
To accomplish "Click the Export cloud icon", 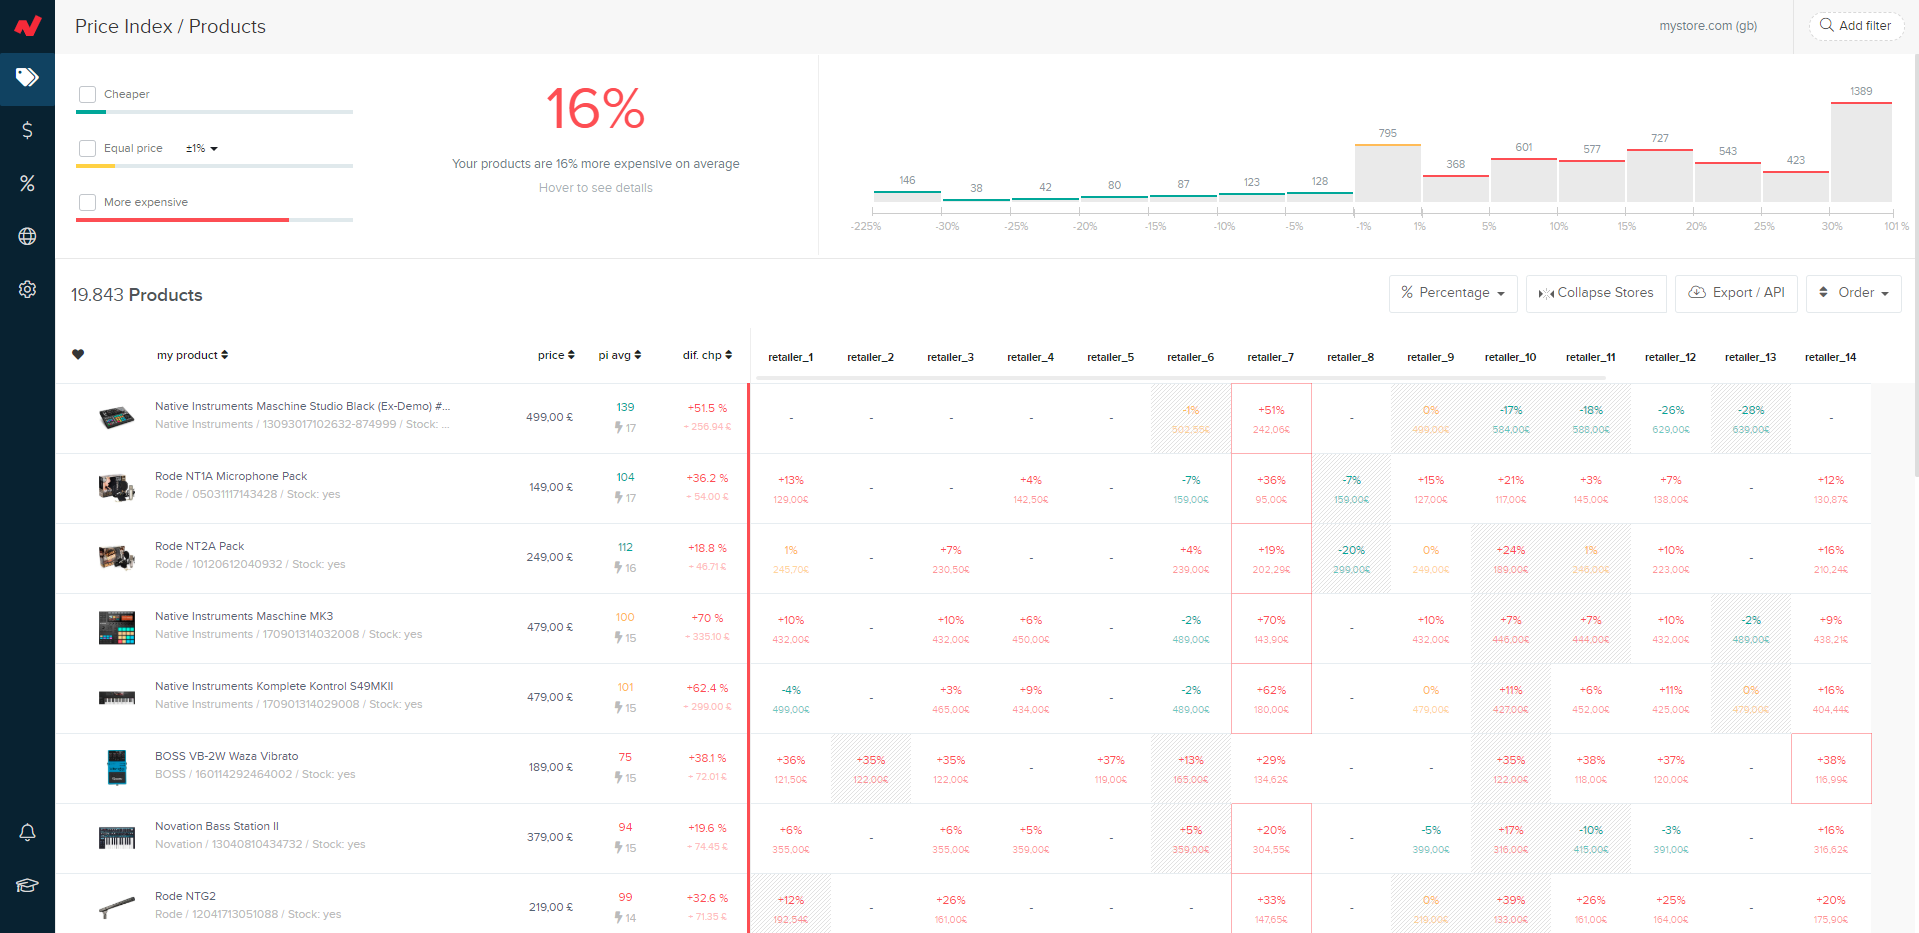I will click(1697, 292).
